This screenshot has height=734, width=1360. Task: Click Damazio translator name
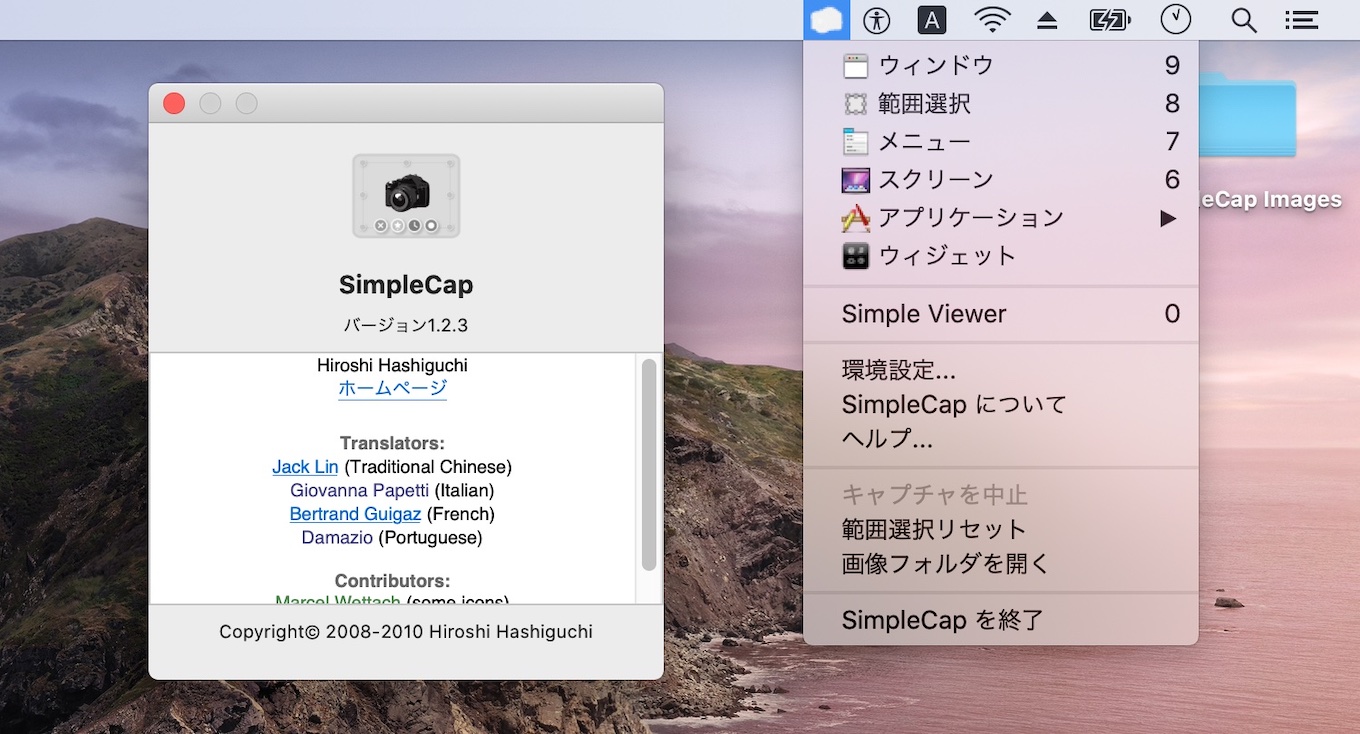[337, 538]
